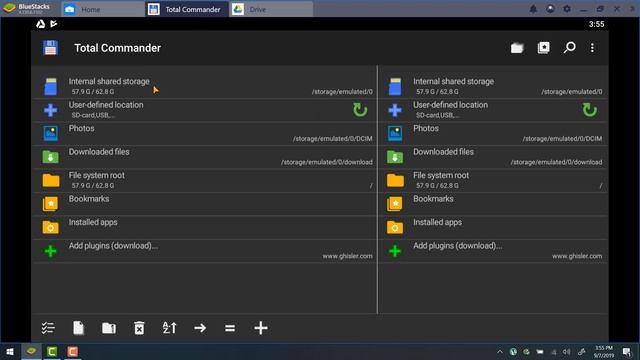This screenshot has width=640, height=360.
Task: Click the left panel Bookmarks star folder icon
Action: (x=51, y=204)
